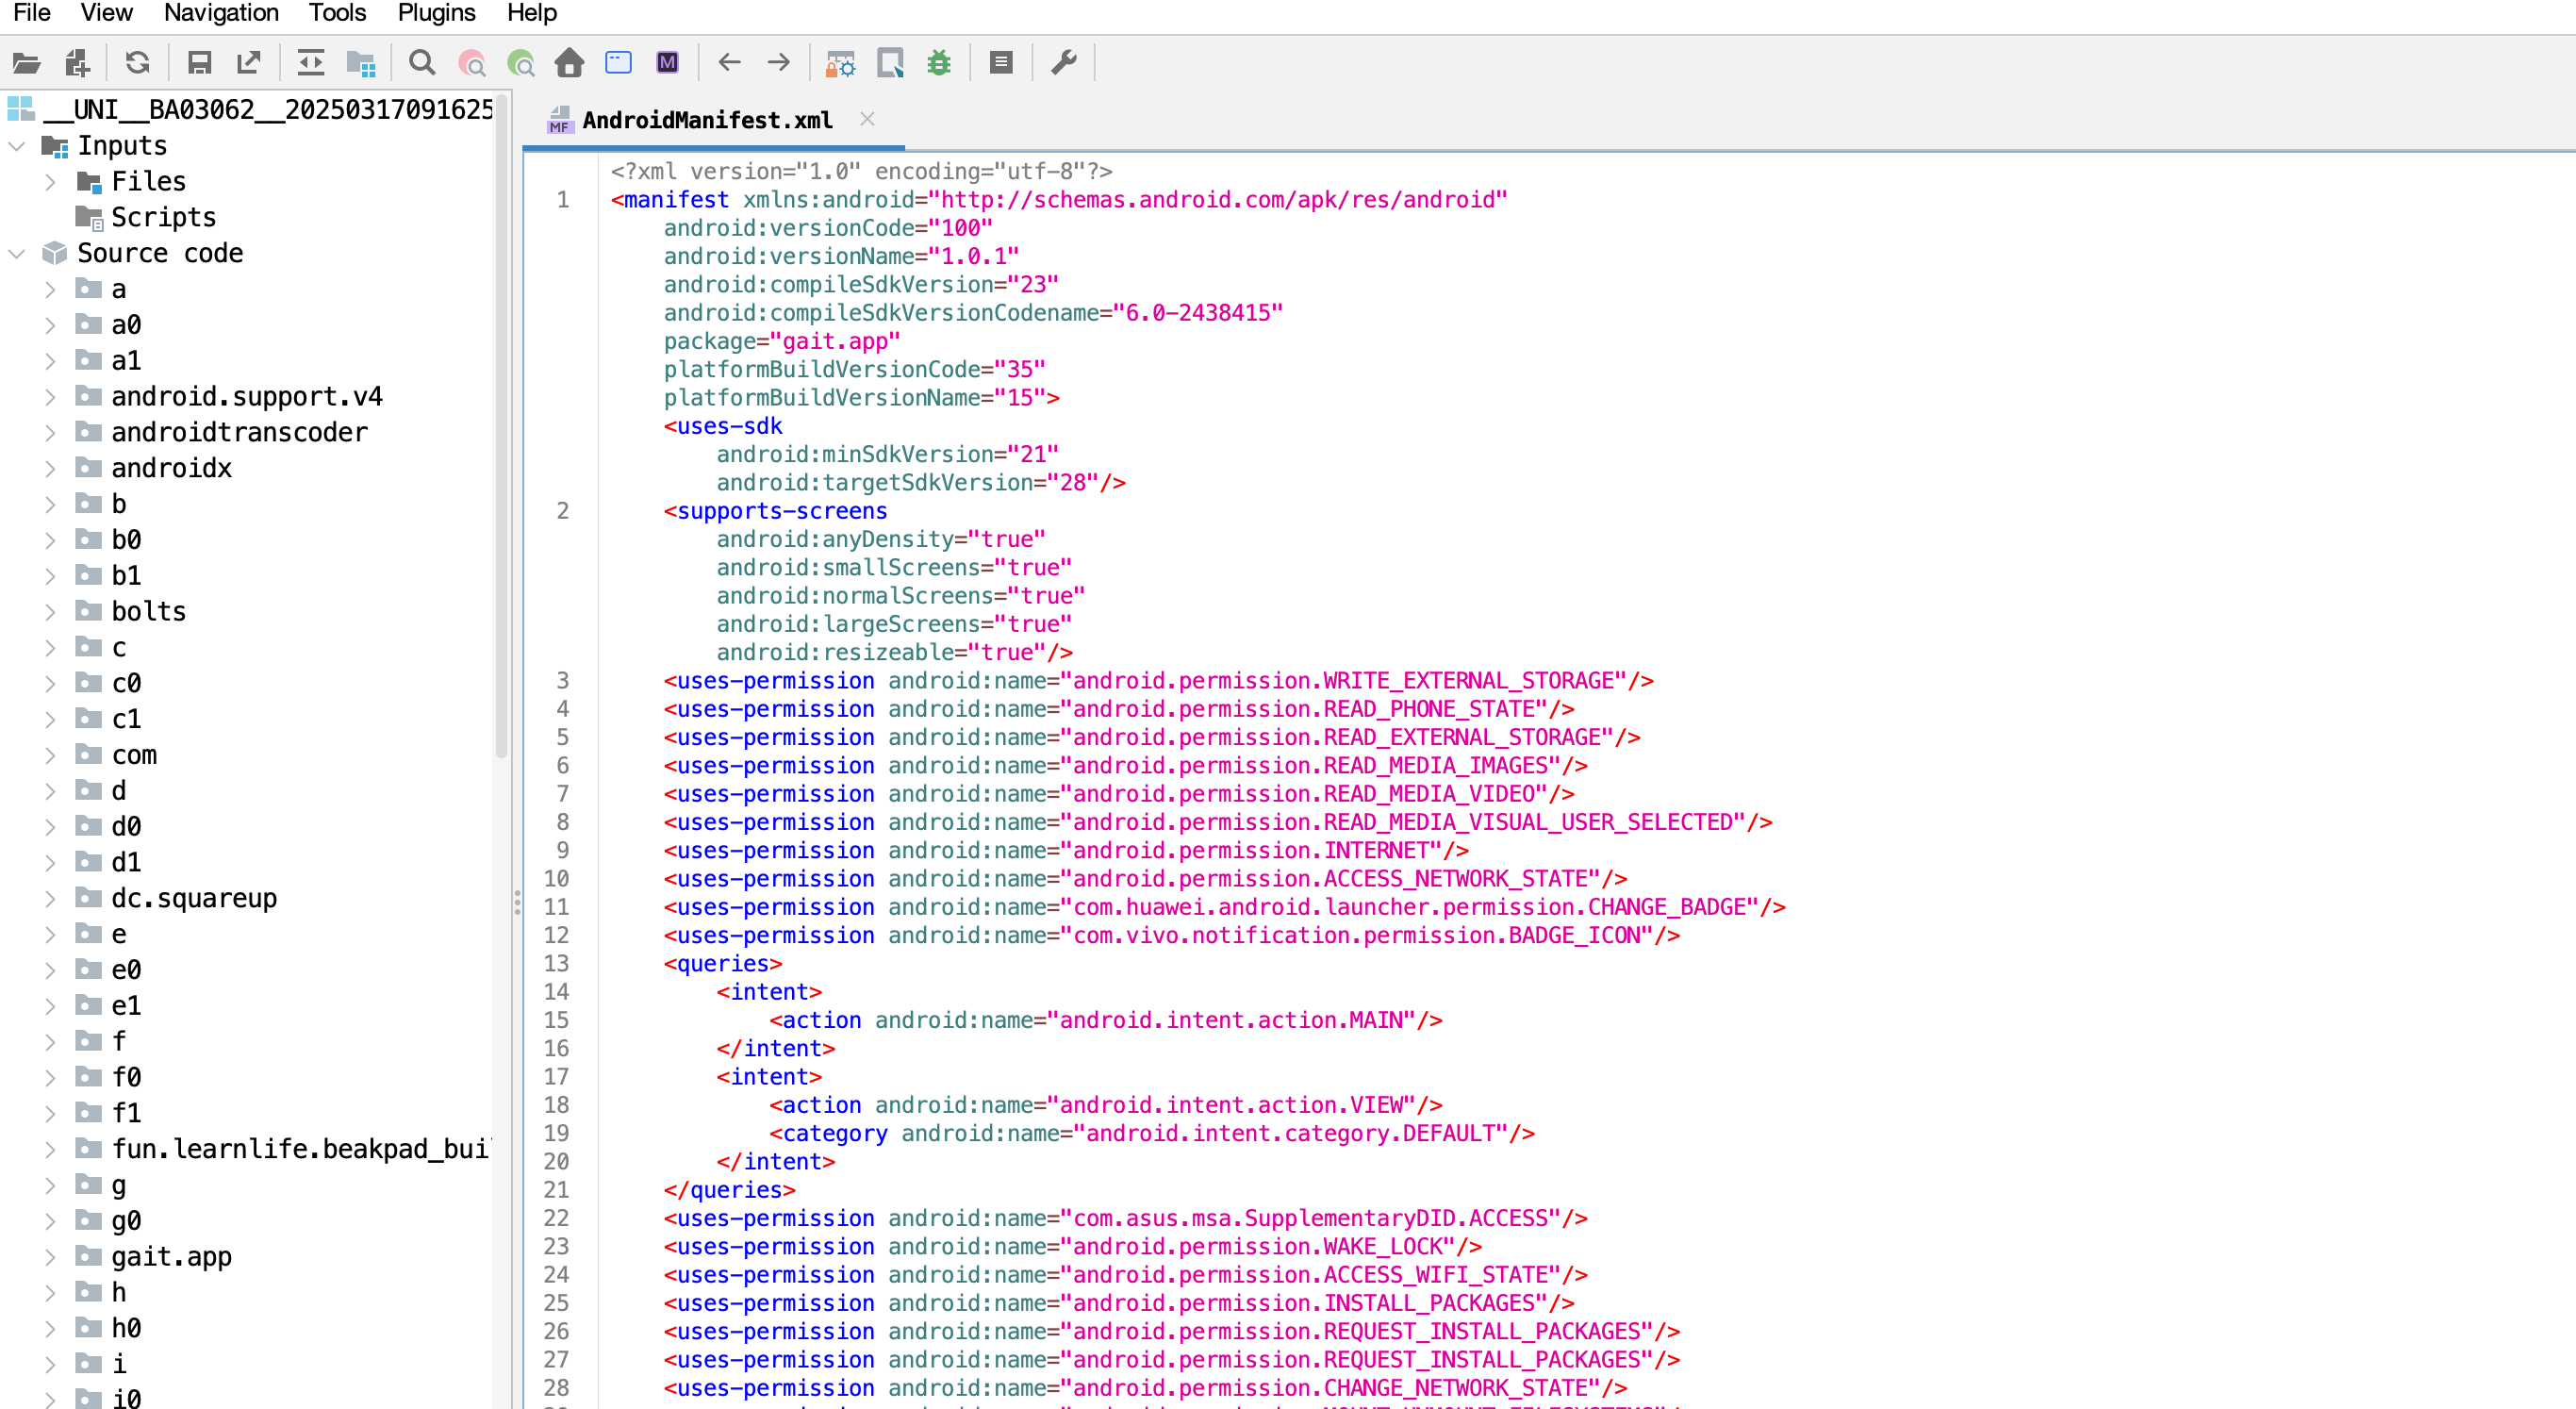The width and height of the screenshot is (2576, 1409).
Task: Click the purple M manifest icon
Action: [667, 63]
